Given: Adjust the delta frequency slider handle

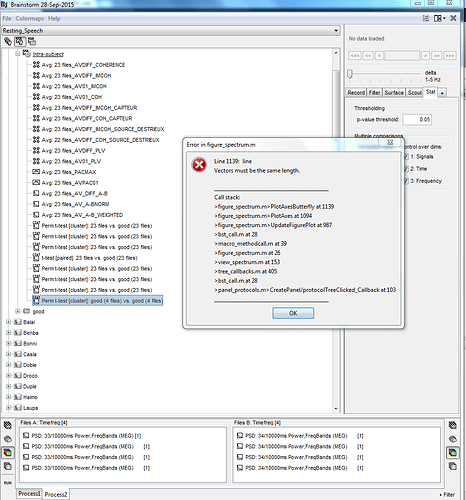Looking at the screenshot, I should click(350, 74).
